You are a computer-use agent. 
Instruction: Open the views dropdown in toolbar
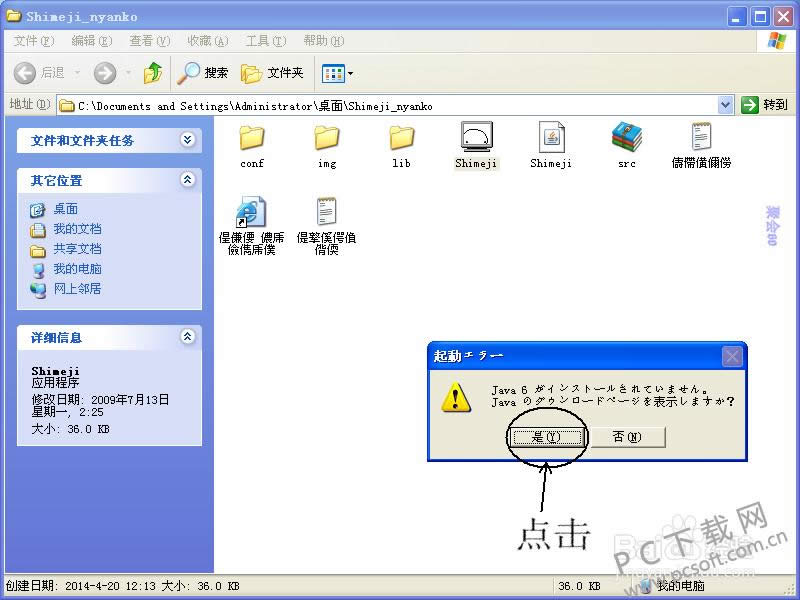pos(338,73)
